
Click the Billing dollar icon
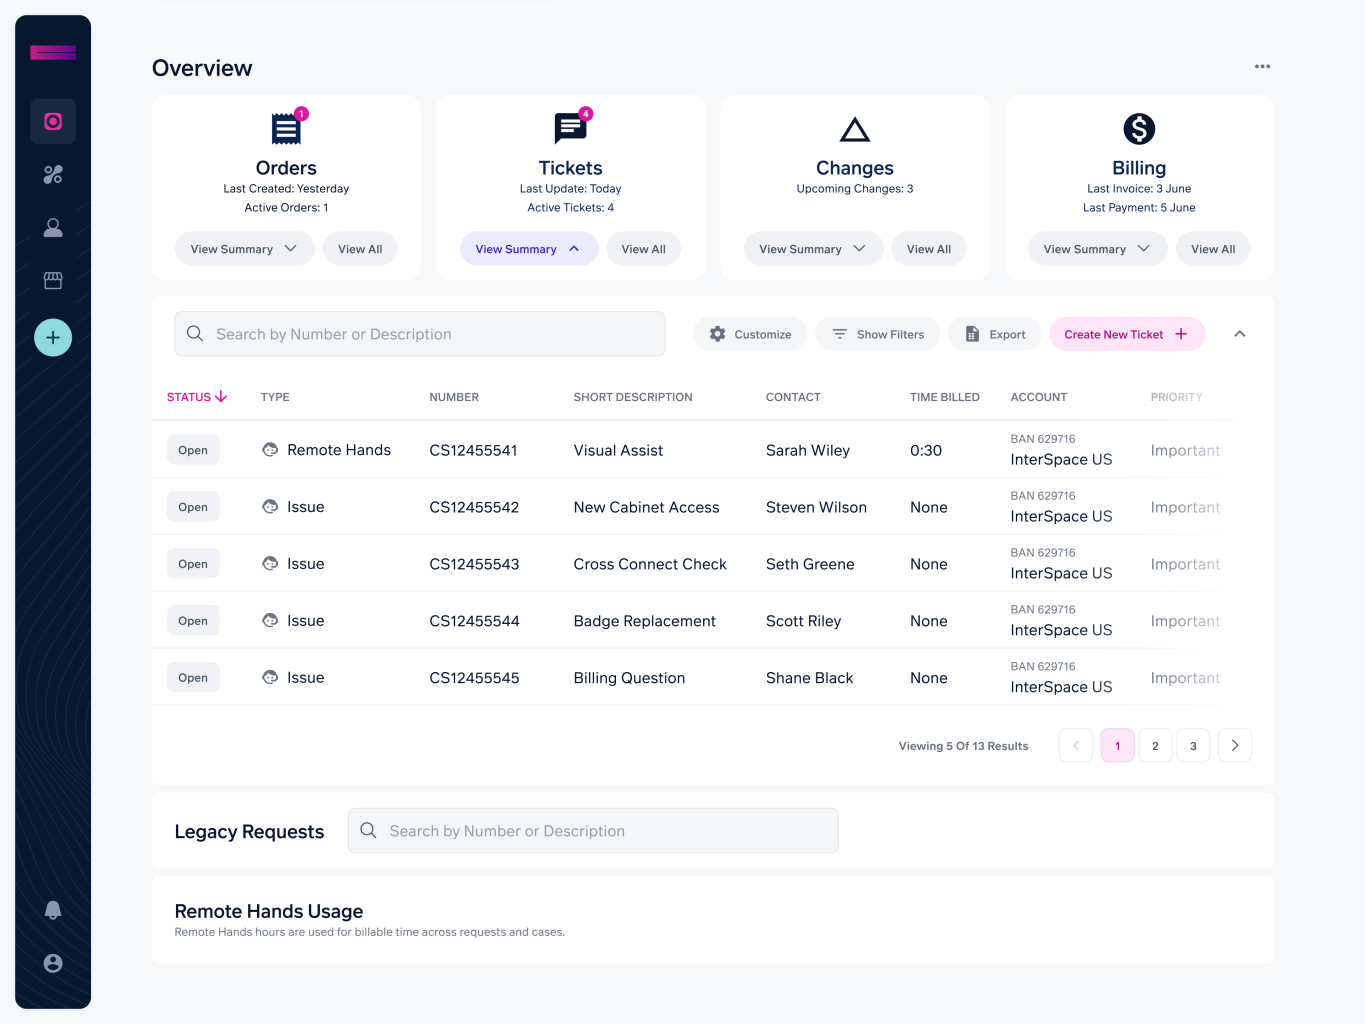tap(1139, 129)
